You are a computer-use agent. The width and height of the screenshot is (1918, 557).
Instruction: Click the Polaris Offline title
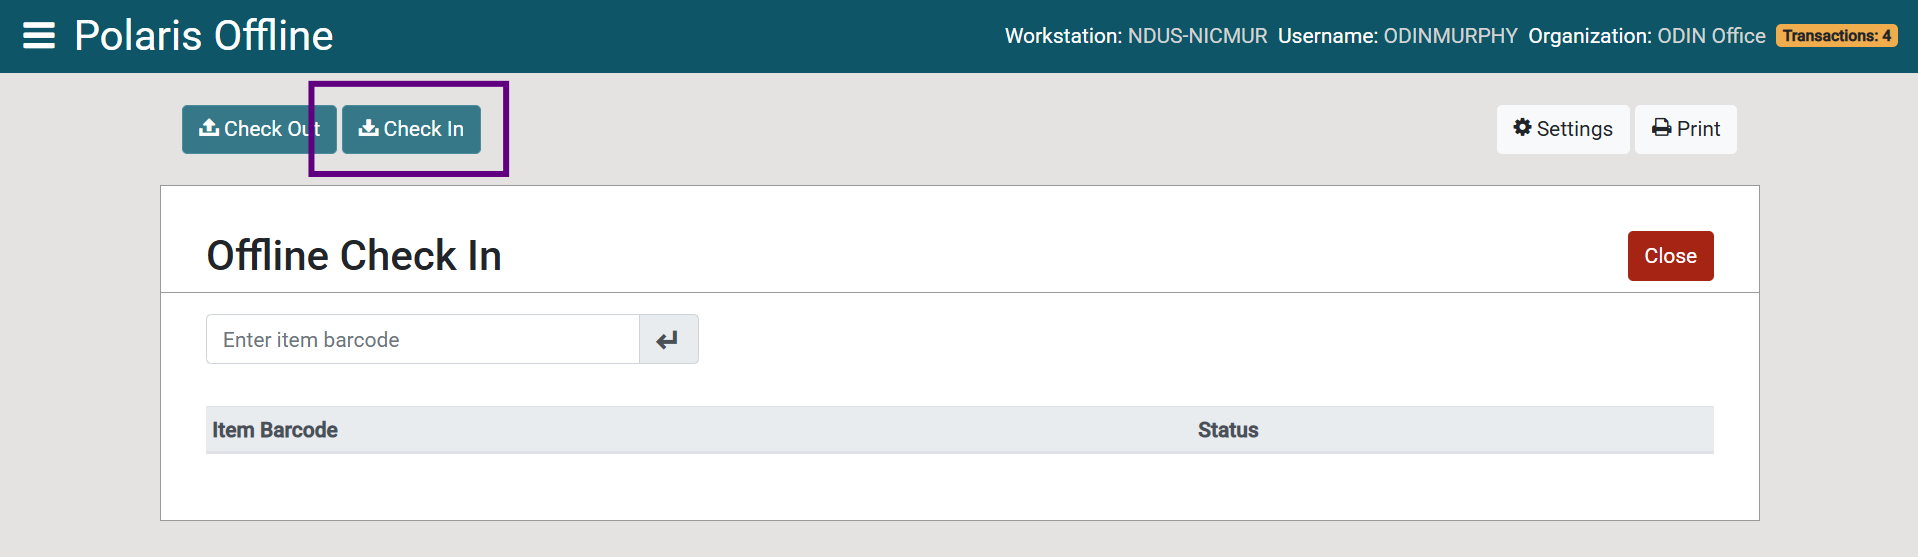(204, 36)
